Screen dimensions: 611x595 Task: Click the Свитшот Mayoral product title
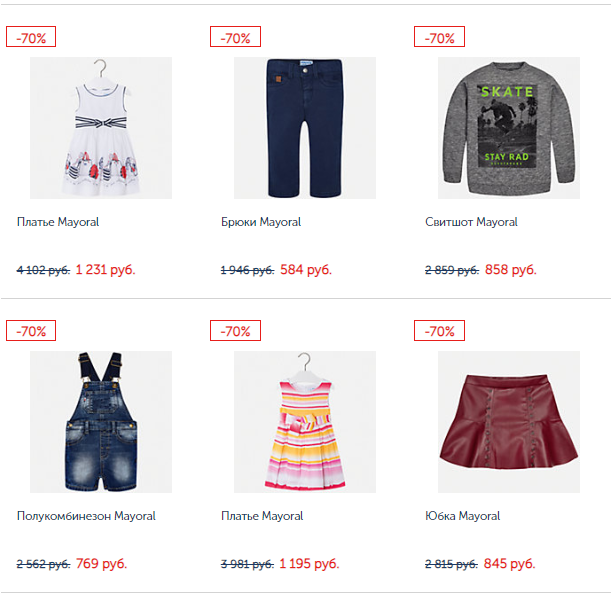(x=471, y=222)
